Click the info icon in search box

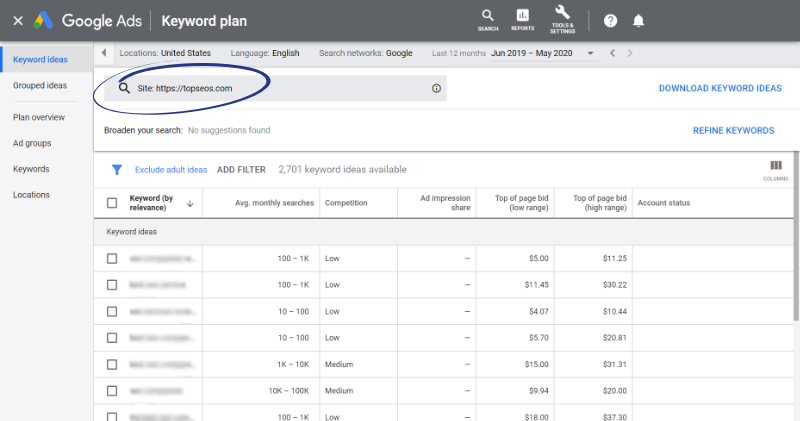(436, 88)
